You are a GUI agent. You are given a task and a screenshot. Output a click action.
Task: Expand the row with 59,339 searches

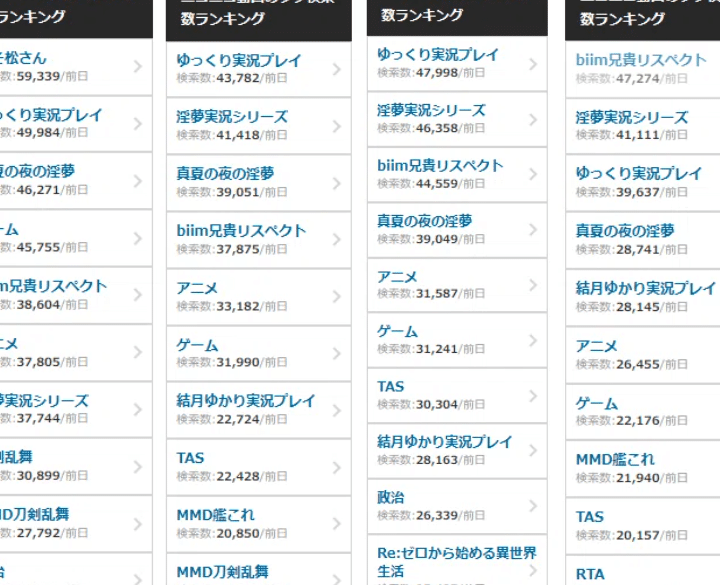click(x=137, y=67)
